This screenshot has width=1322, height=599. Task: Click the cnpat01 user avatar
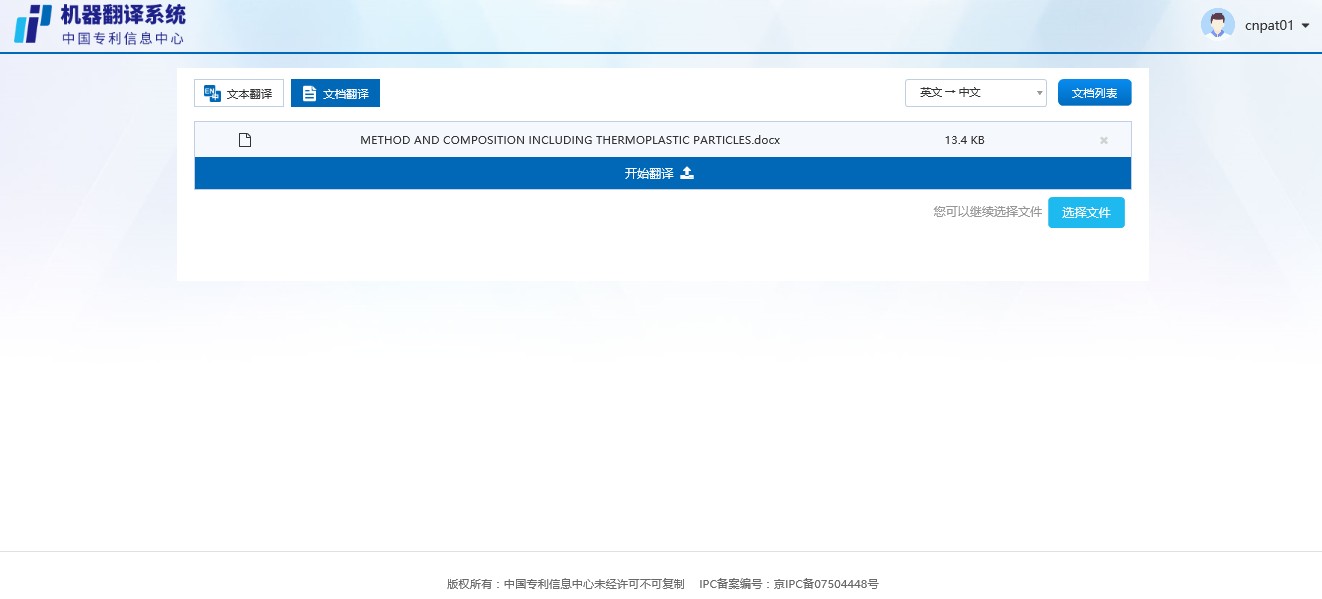point(1217,24)
